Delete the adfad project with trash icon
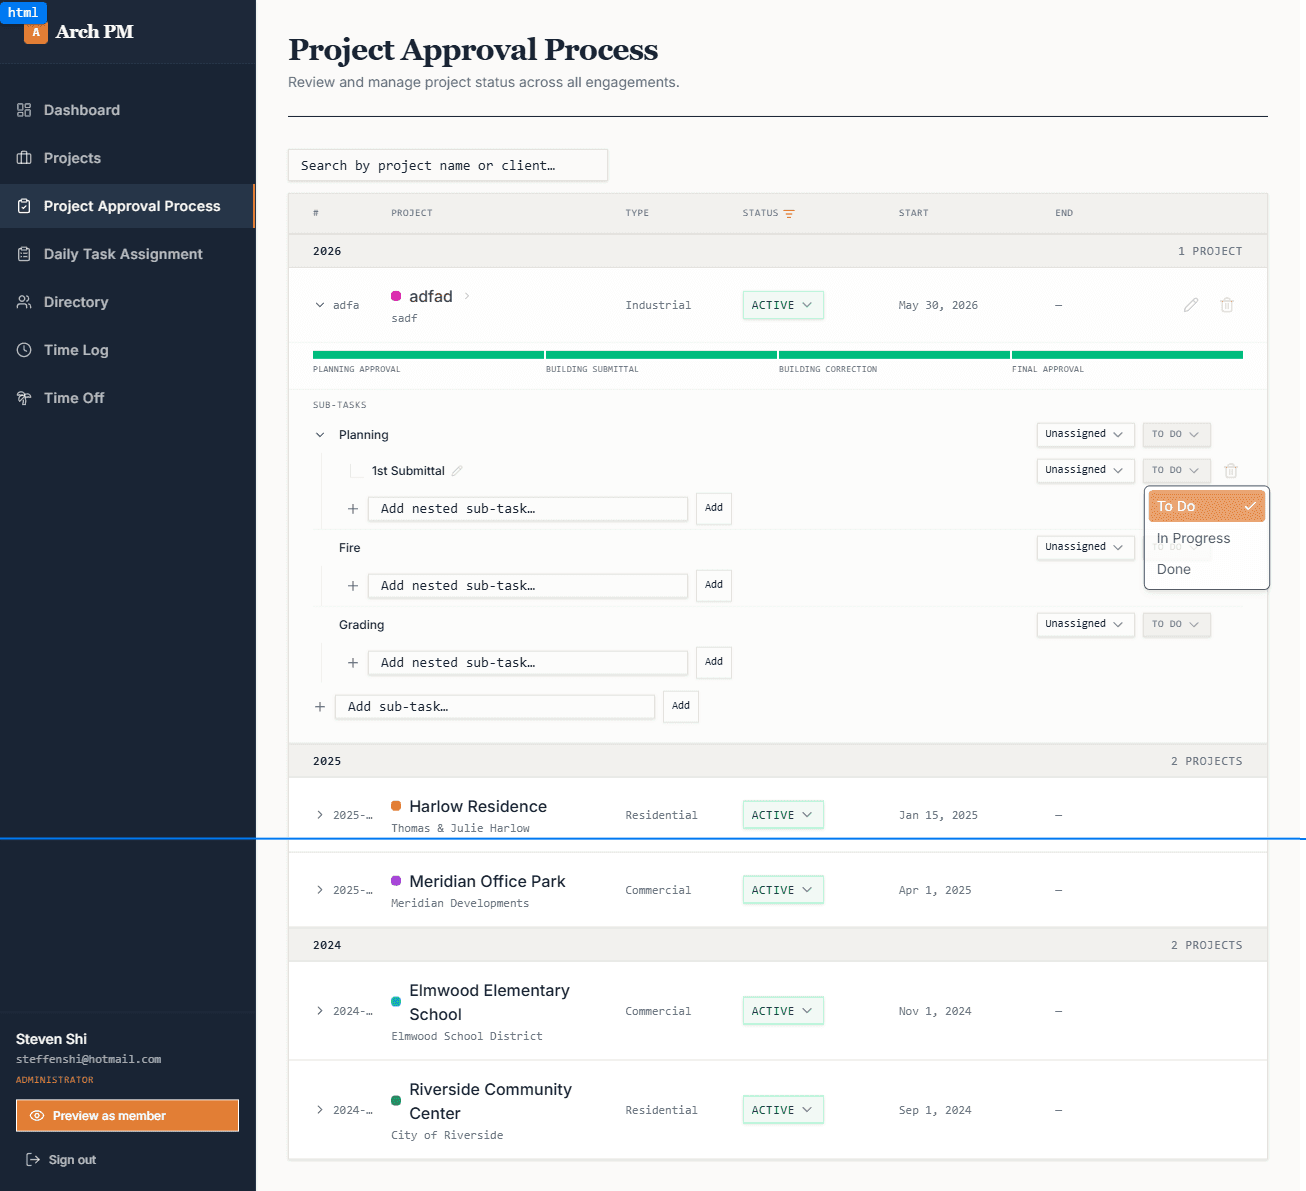Viewport: 1306px width, 1191px height. tap(1227, 305)
